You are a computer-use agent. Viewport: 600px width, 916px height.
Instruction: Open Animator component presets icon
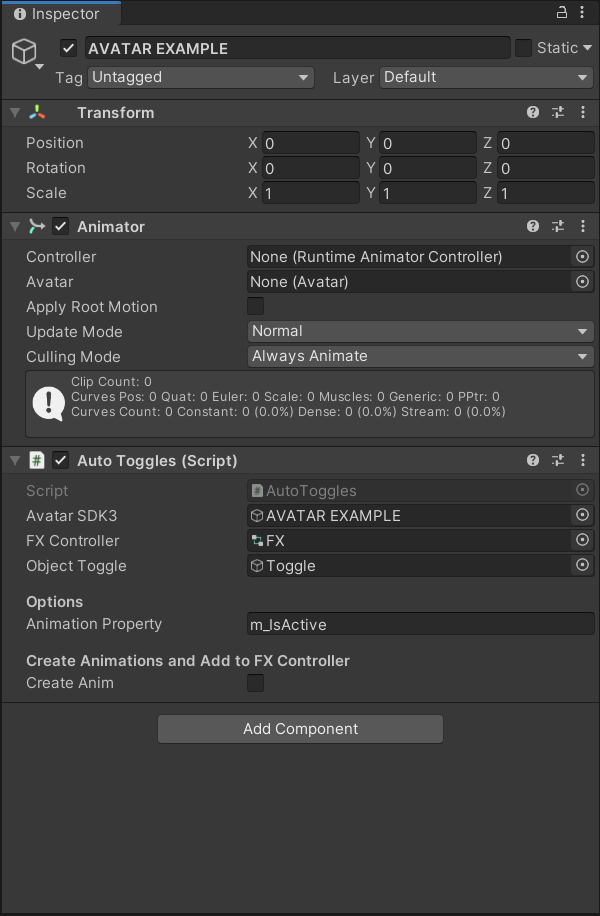(x=558, y=227)
